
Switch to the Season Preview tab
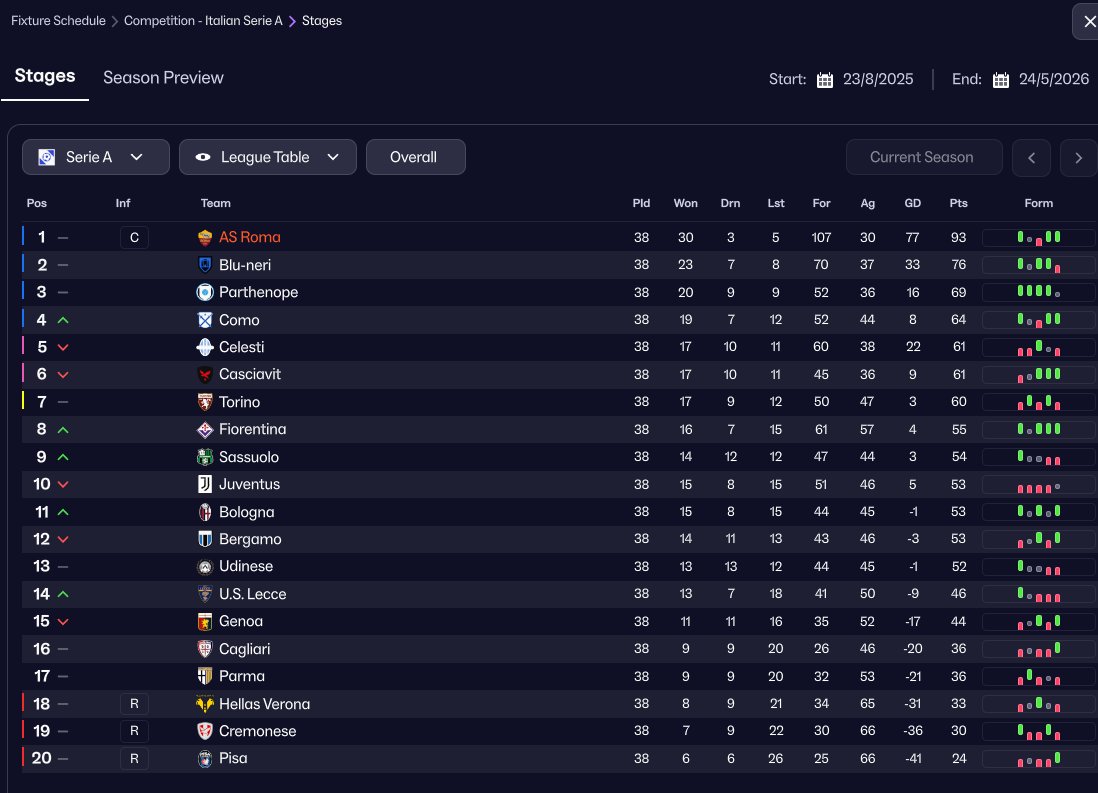pyautogui.click(x=163, y=78)
